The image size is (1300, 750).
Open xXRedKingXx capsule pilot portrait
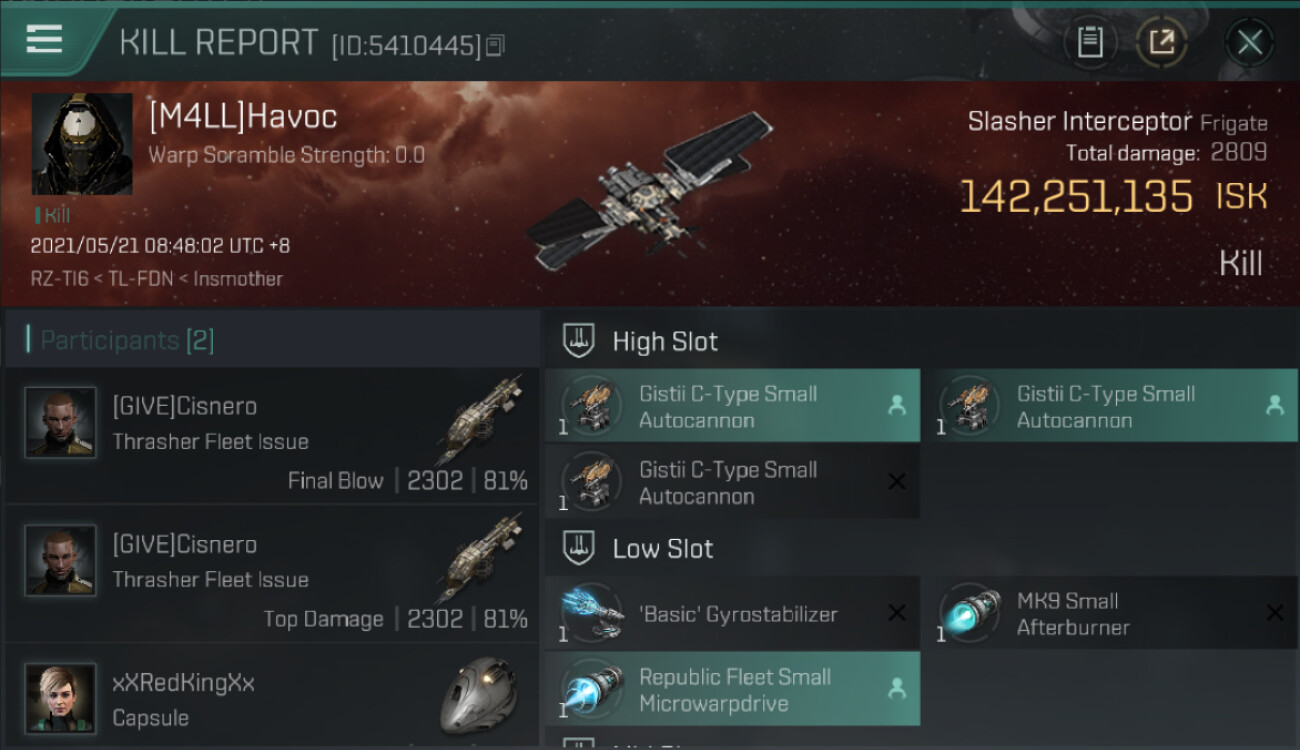pos(60,698)
